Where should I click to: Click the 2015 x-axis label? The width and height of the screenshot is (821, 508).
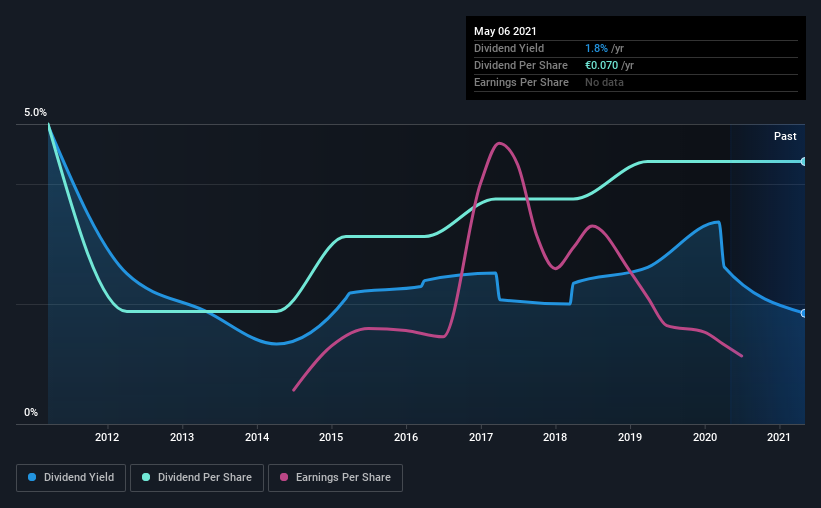coord(331,437)
